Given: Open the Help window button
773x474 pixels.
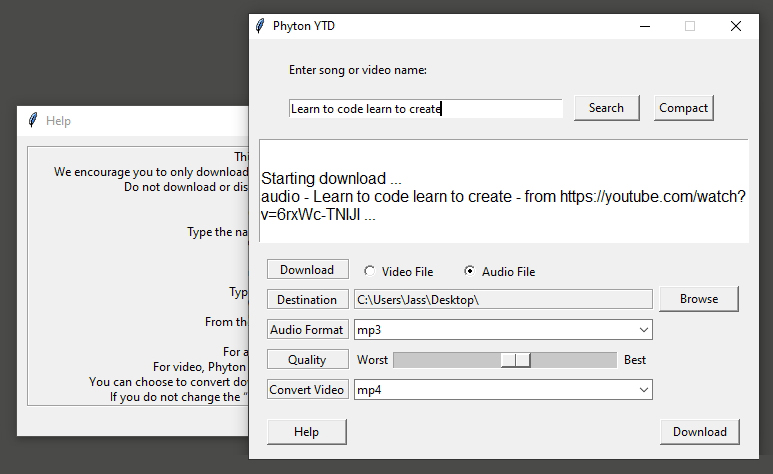Looking at the screenshot, I should (x=307, y=432).
